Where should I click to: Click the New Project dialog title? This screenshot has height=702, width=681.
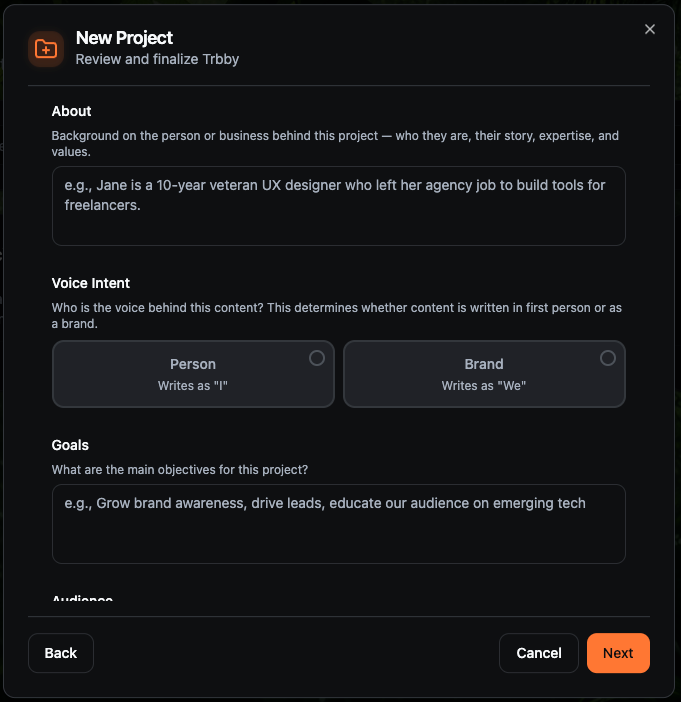tap(124, 38)
